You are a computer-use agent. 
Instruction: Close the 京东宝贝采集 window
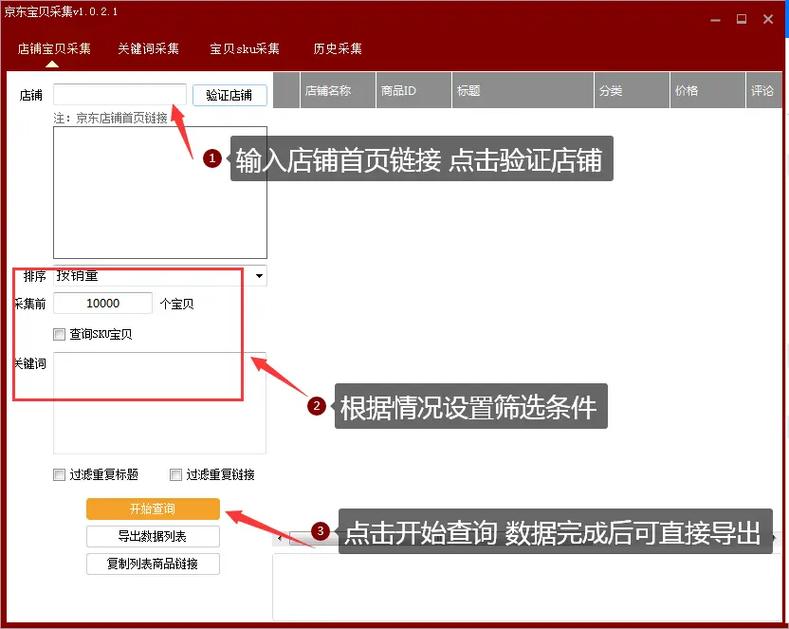click(x=768, y=19)
